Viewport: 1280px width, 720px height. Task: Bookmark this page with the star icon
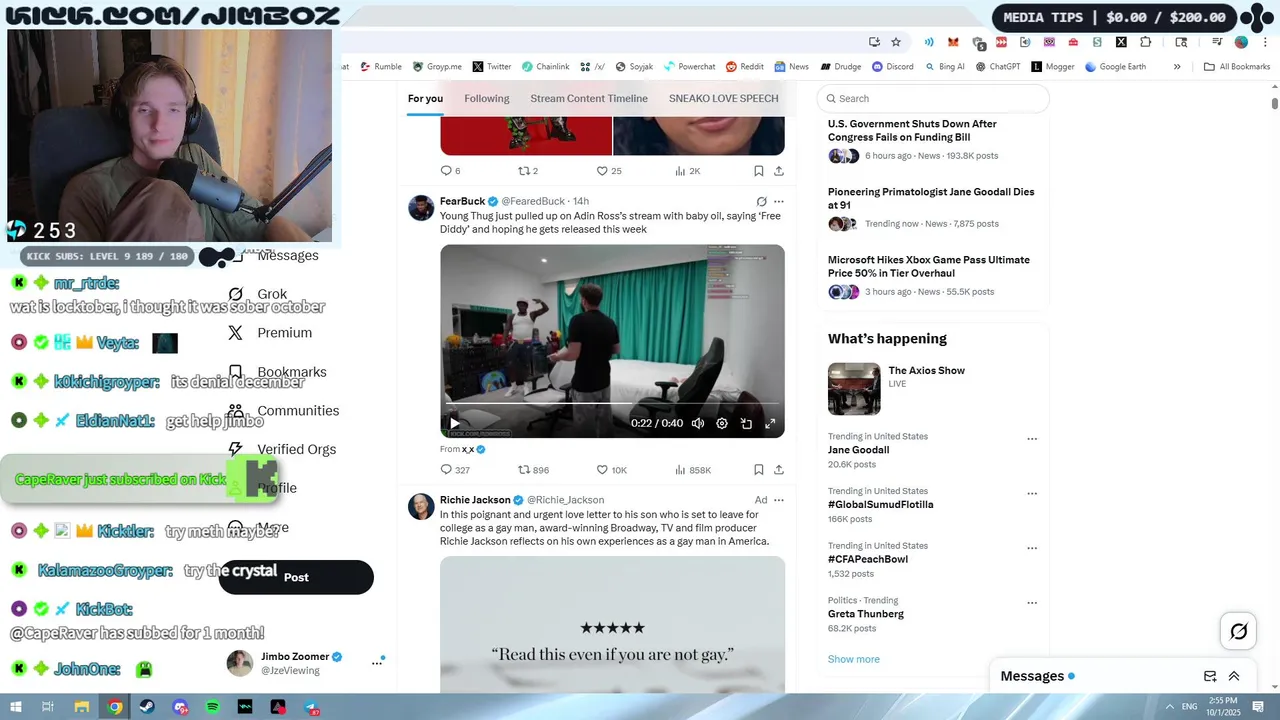896,42
